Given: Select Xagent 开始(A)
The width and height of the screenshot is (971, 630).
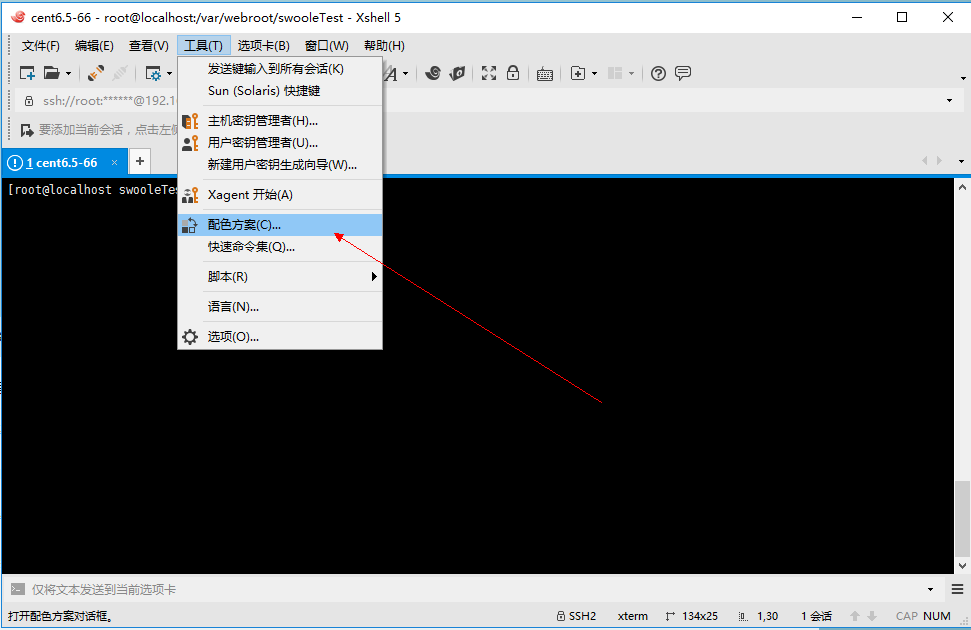Looking at the screenshot, I should (x=280, y=195).
